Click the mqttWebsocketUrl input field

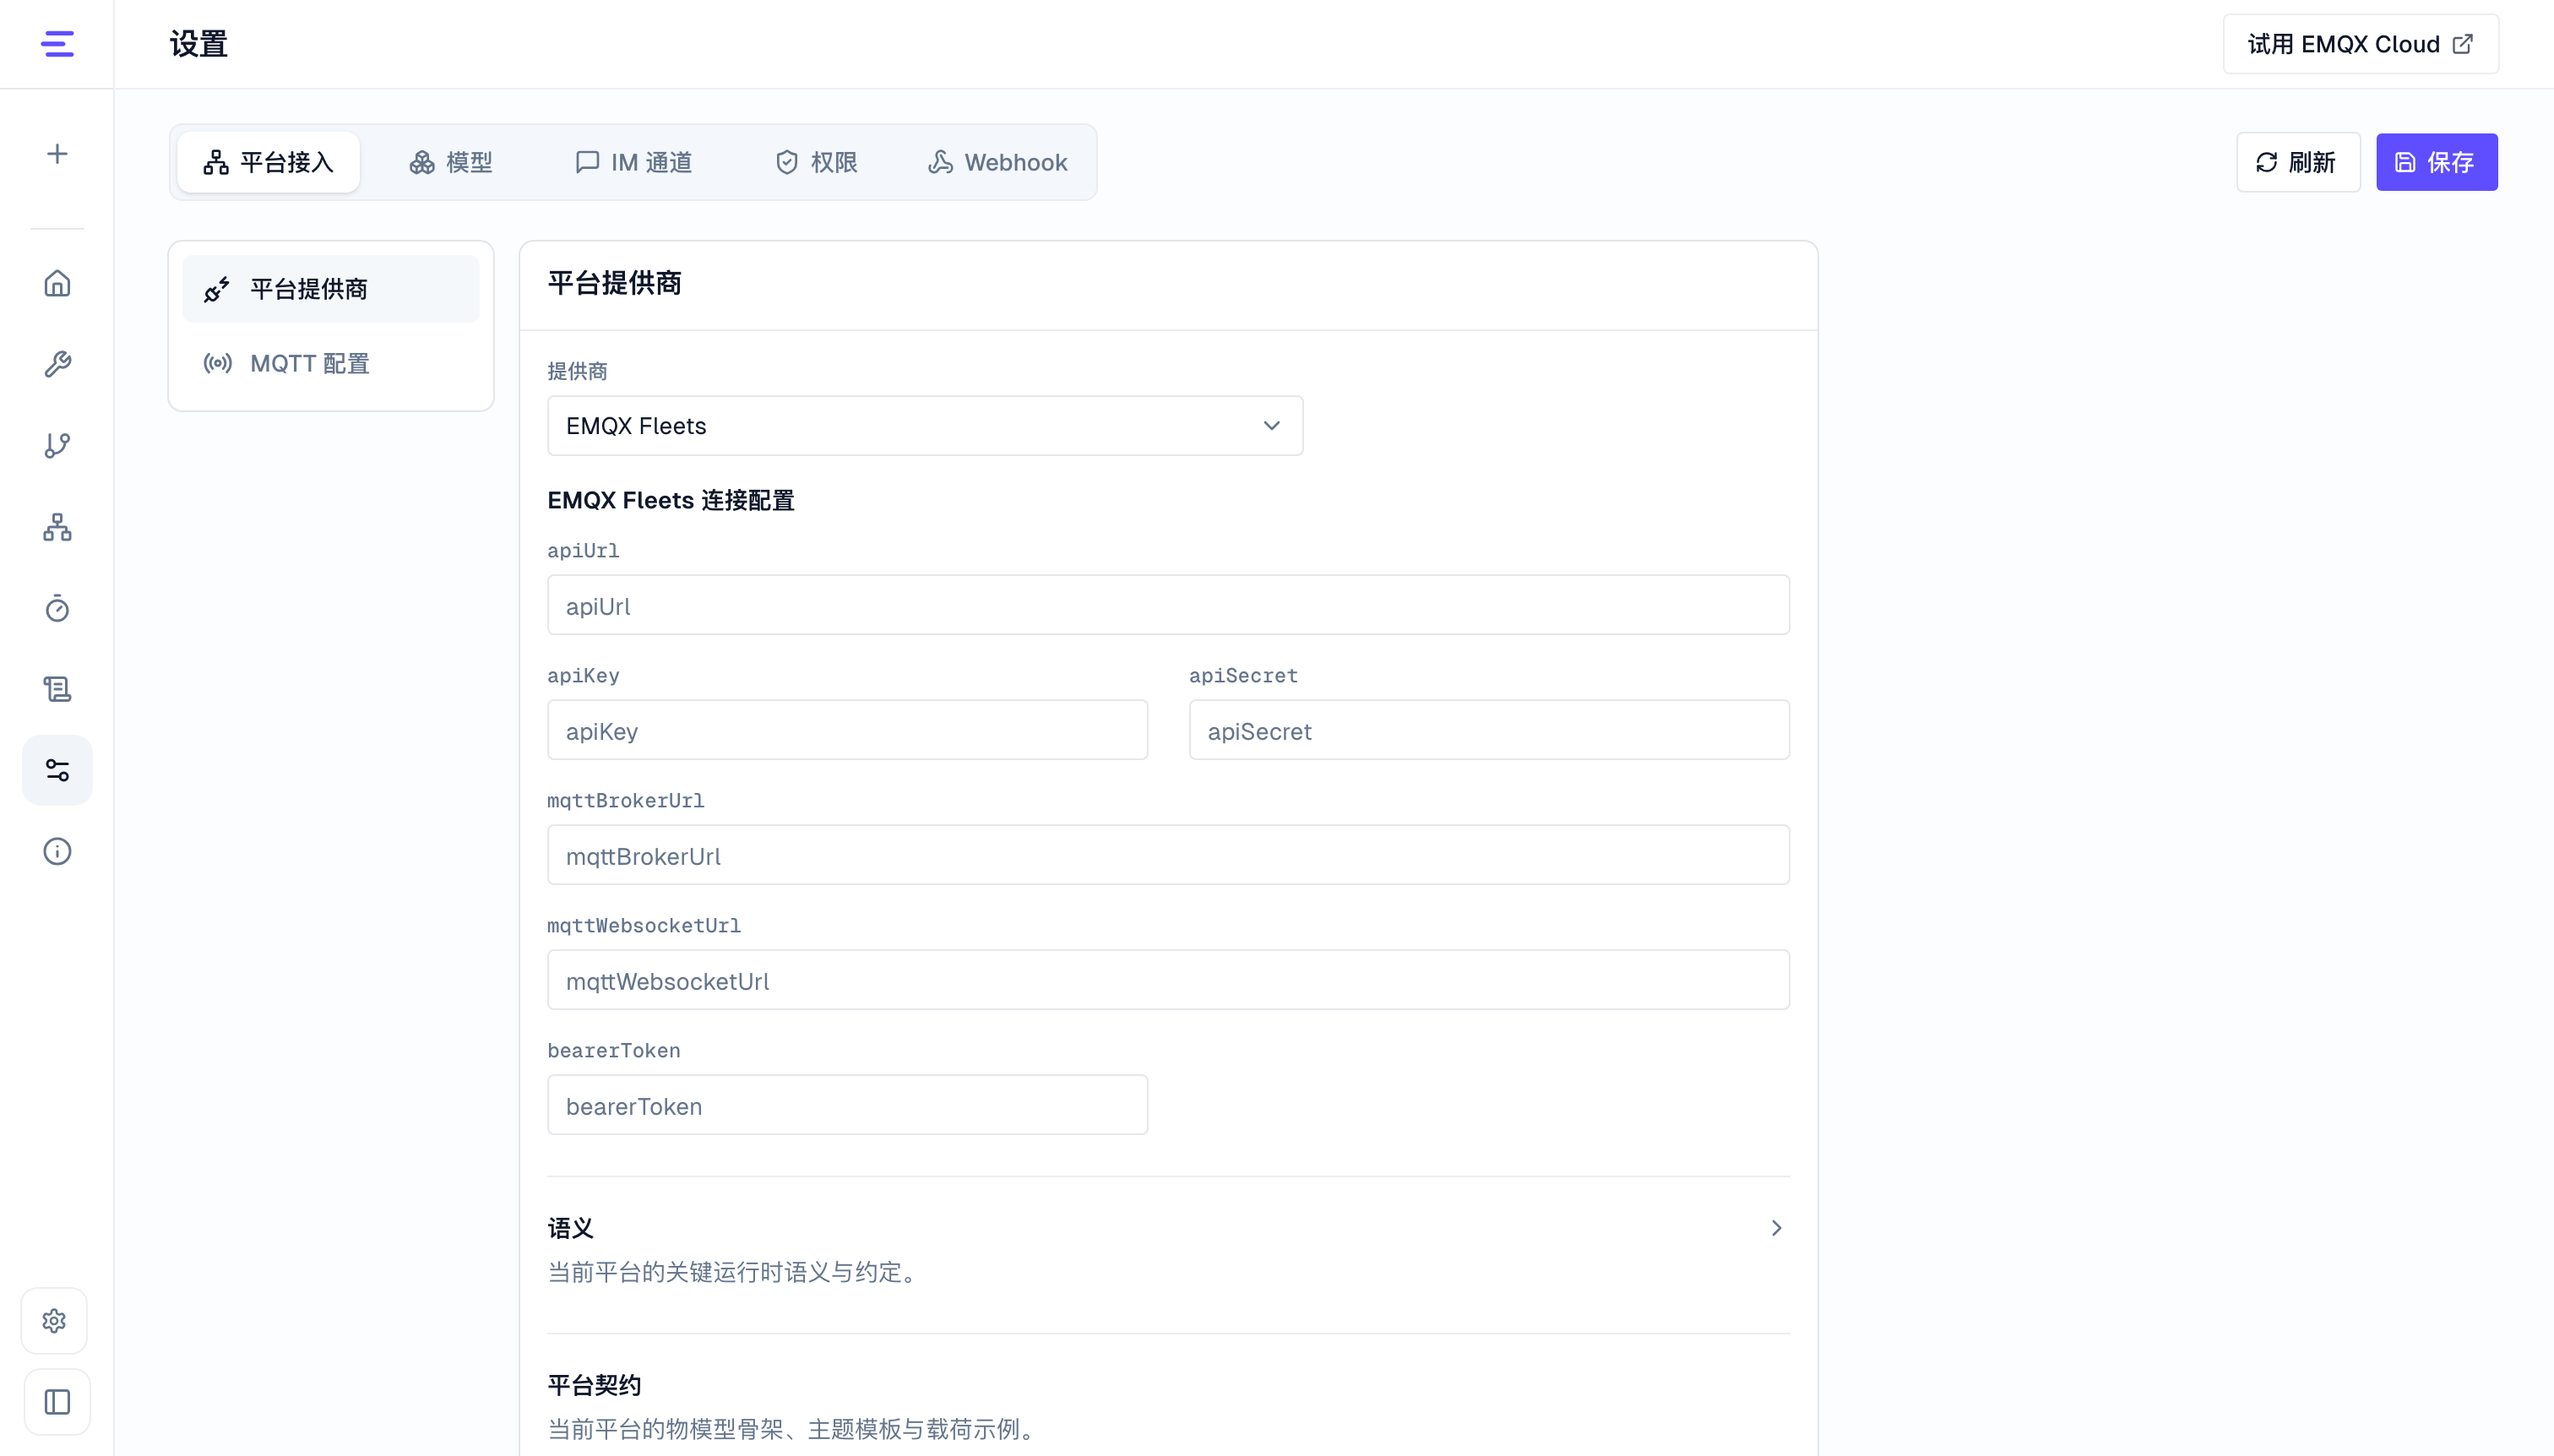click(1168, 980)
